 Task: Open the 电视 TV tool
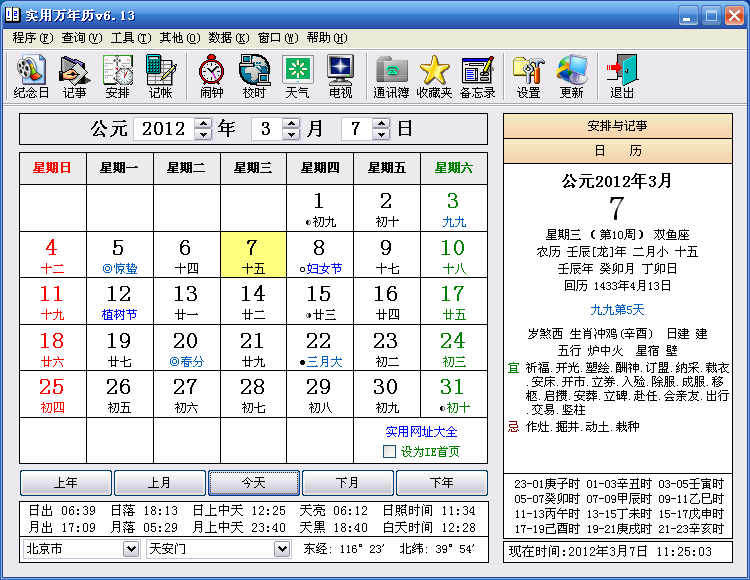click(x=341, y=77)
